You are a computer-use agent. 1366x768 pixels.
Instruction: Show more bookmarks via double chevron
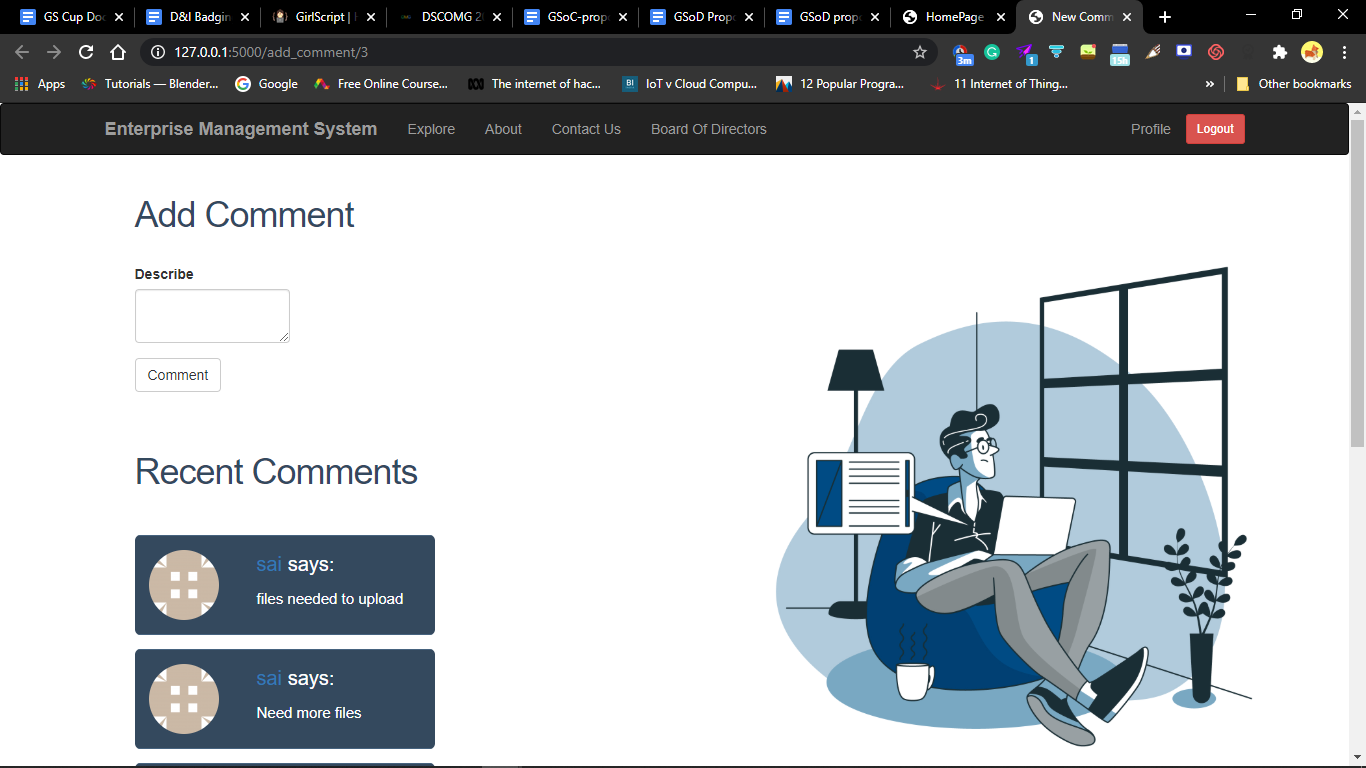point(1210,84)
